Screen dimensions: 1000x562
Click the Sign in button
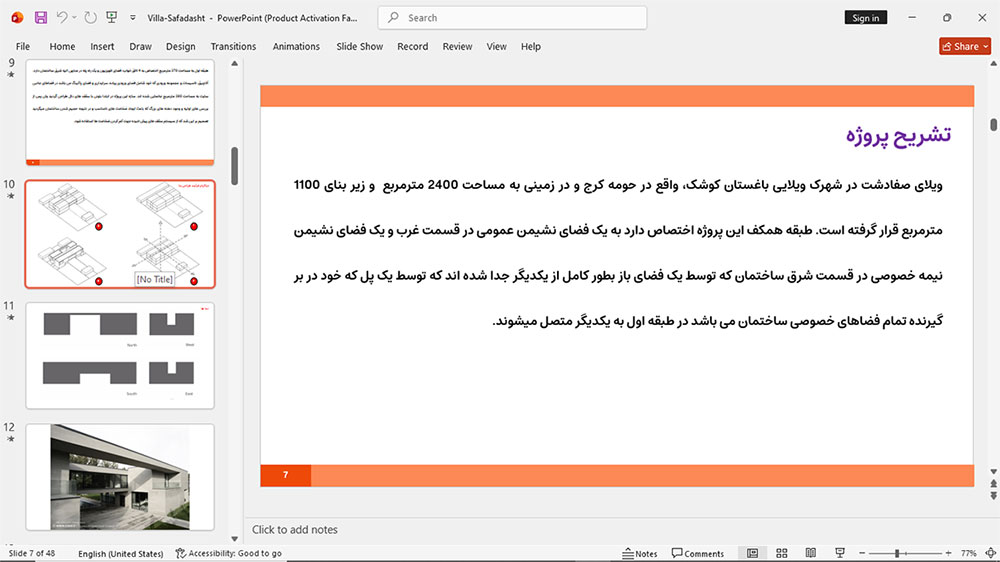865,18
